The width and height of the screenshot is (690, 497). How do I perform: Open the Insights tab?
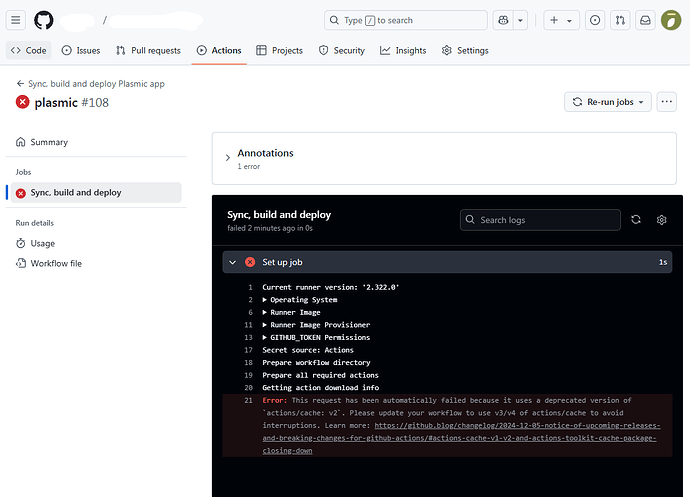pyautogui.click(x=403, y=51)
